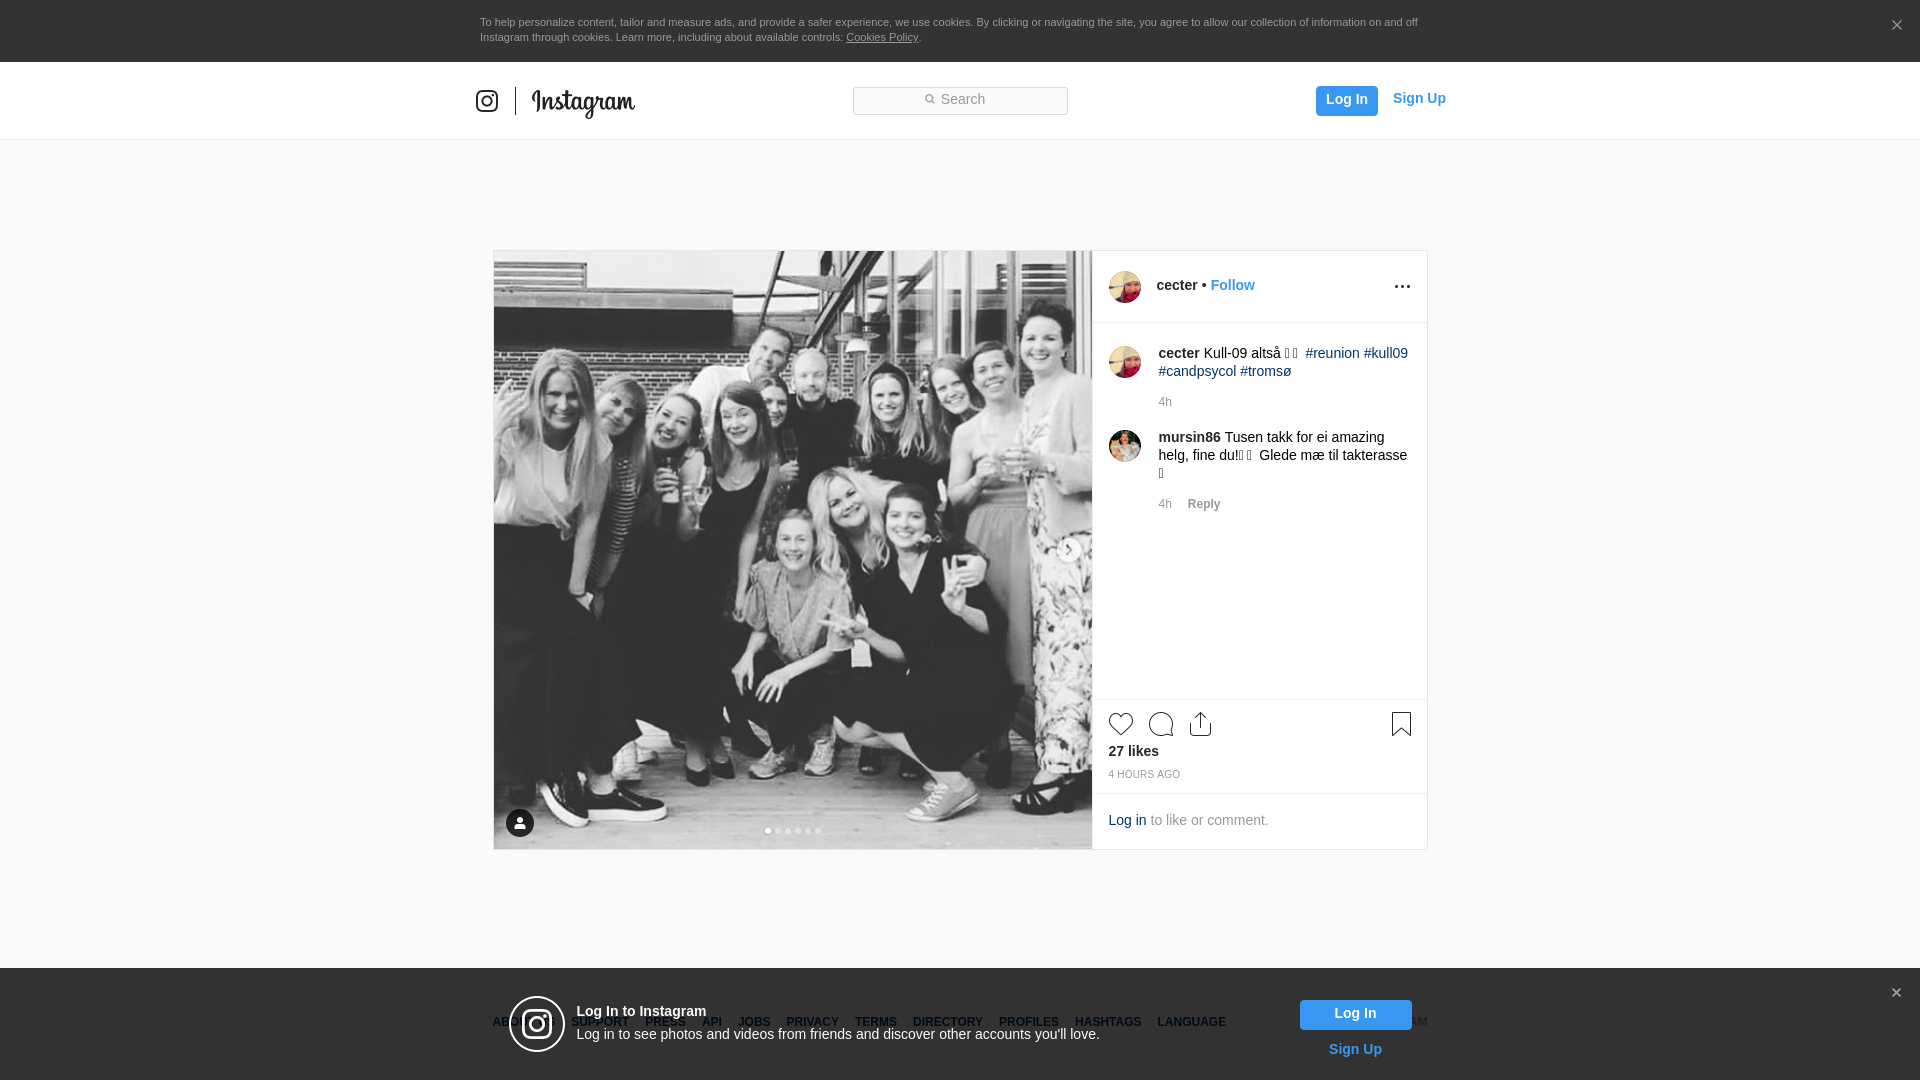Open the PROFILES footer link

click(x=1028, y=1023)
